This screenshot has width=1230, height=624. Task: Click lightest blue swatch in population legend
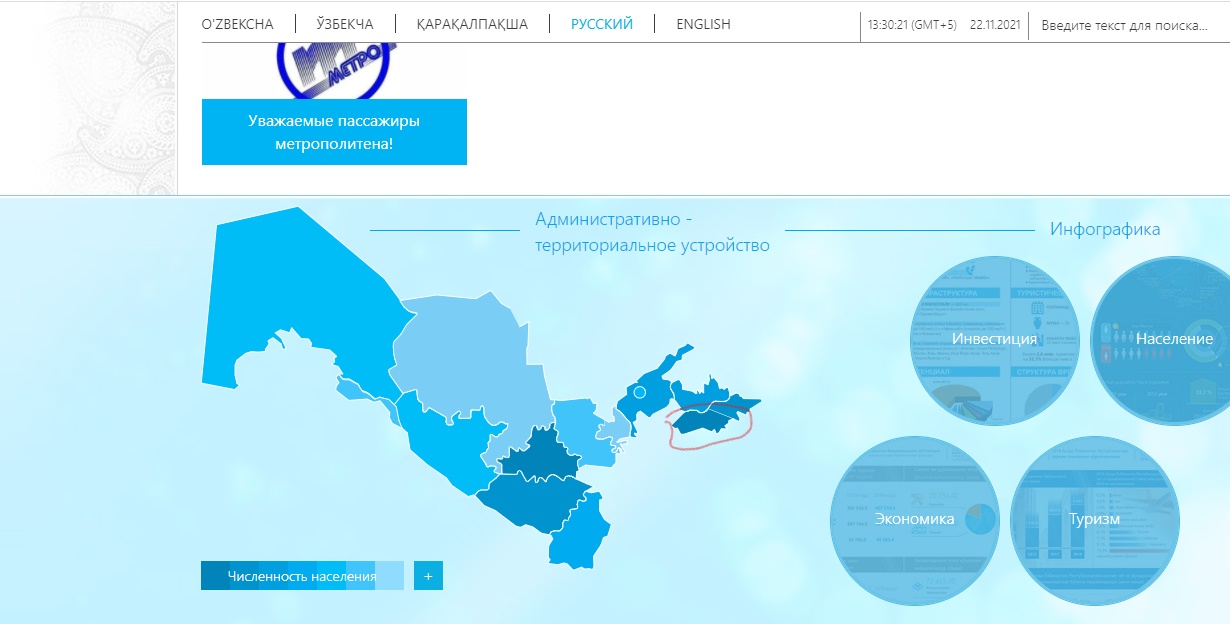tap(390, 576)
